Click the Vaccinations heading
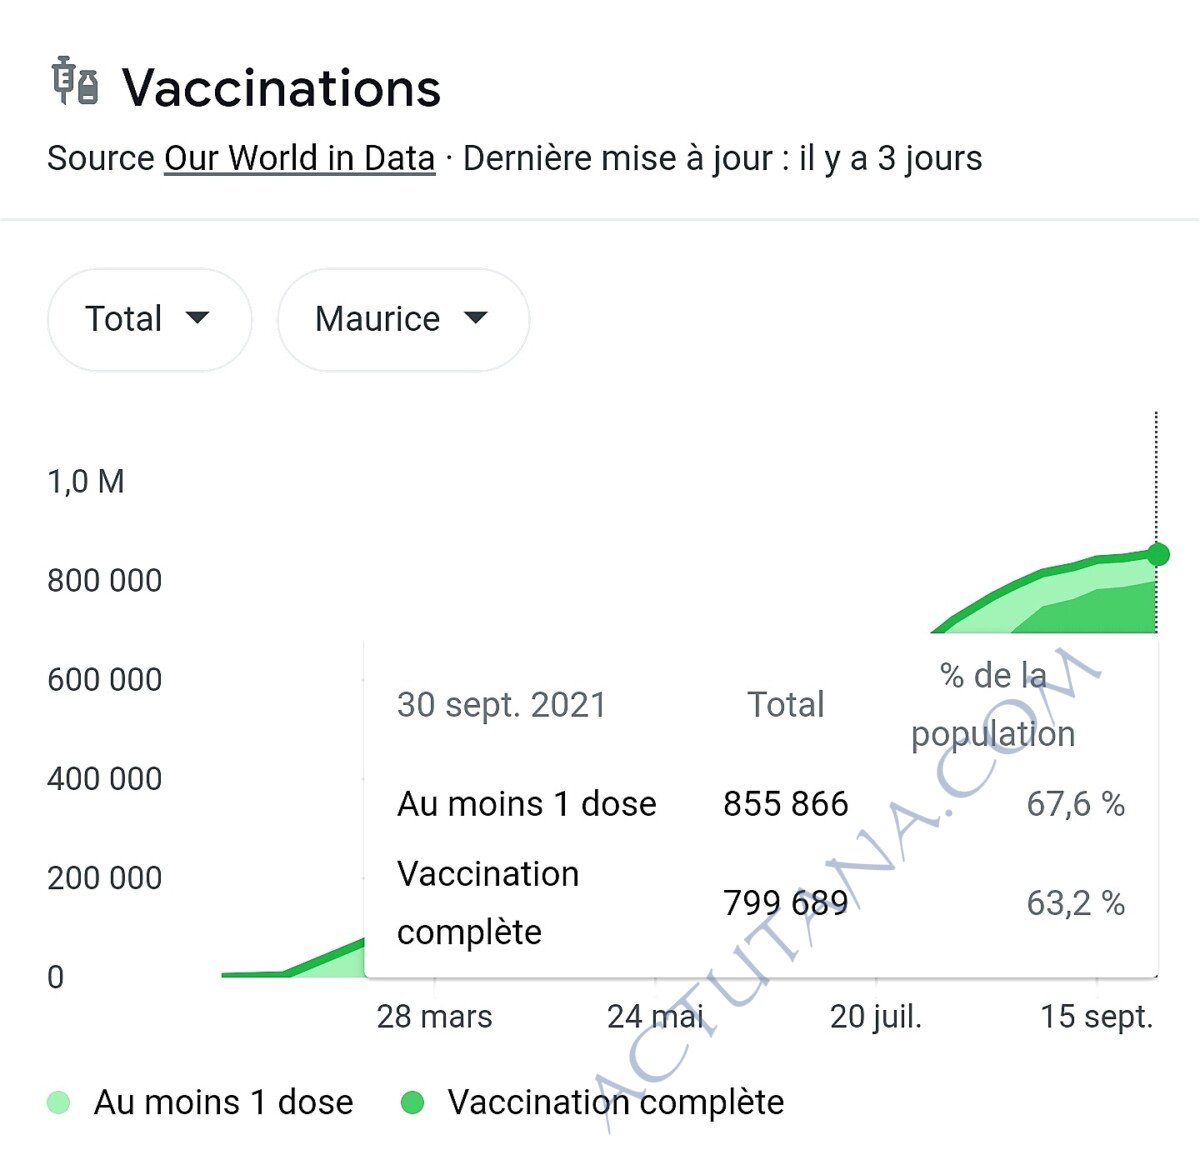This screenshot has width=1200, height=1170. point(281,88)
